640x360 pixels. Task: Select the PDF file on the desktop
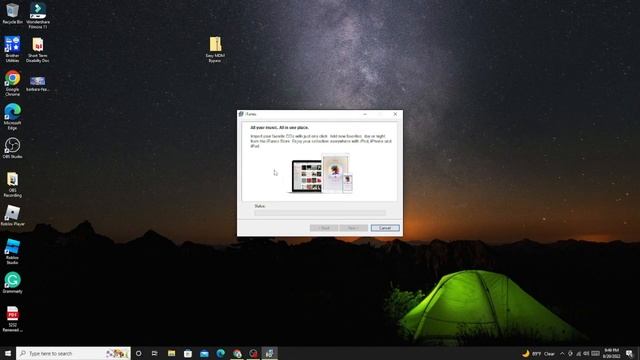pyautogui.click(x=13, y=319)
